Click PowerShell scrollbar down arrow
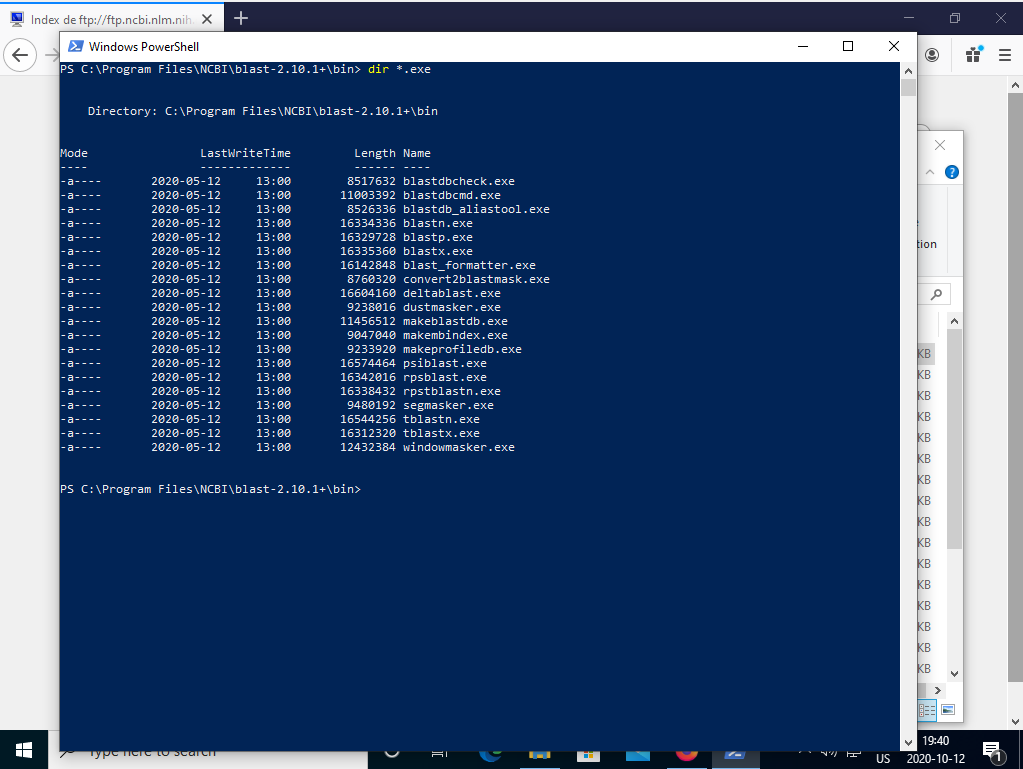This screenshot has width=1023, height=769. point(908,743)
